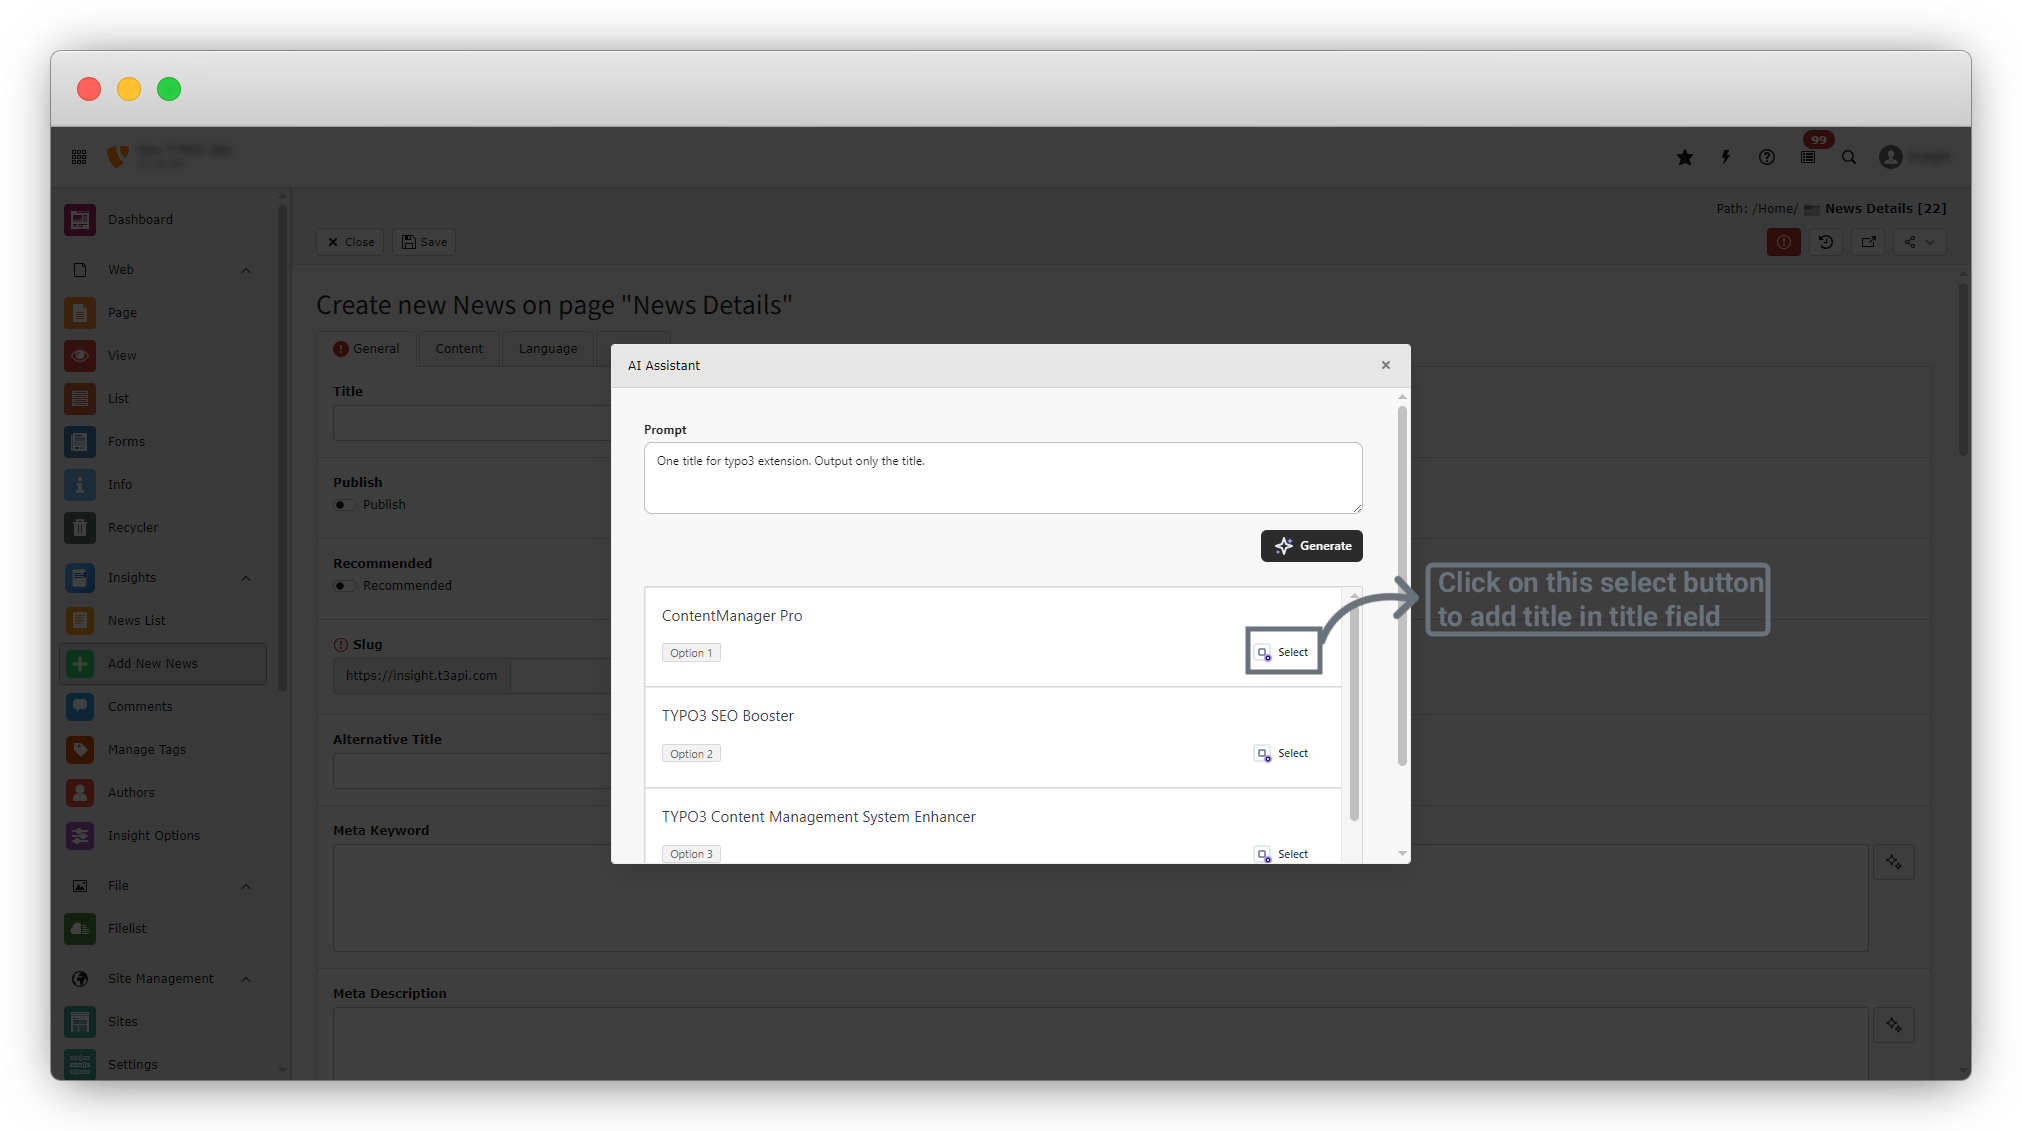Click the Generate button
This screenshot has width=2022, height=1131.
(x=1312, y=546)
